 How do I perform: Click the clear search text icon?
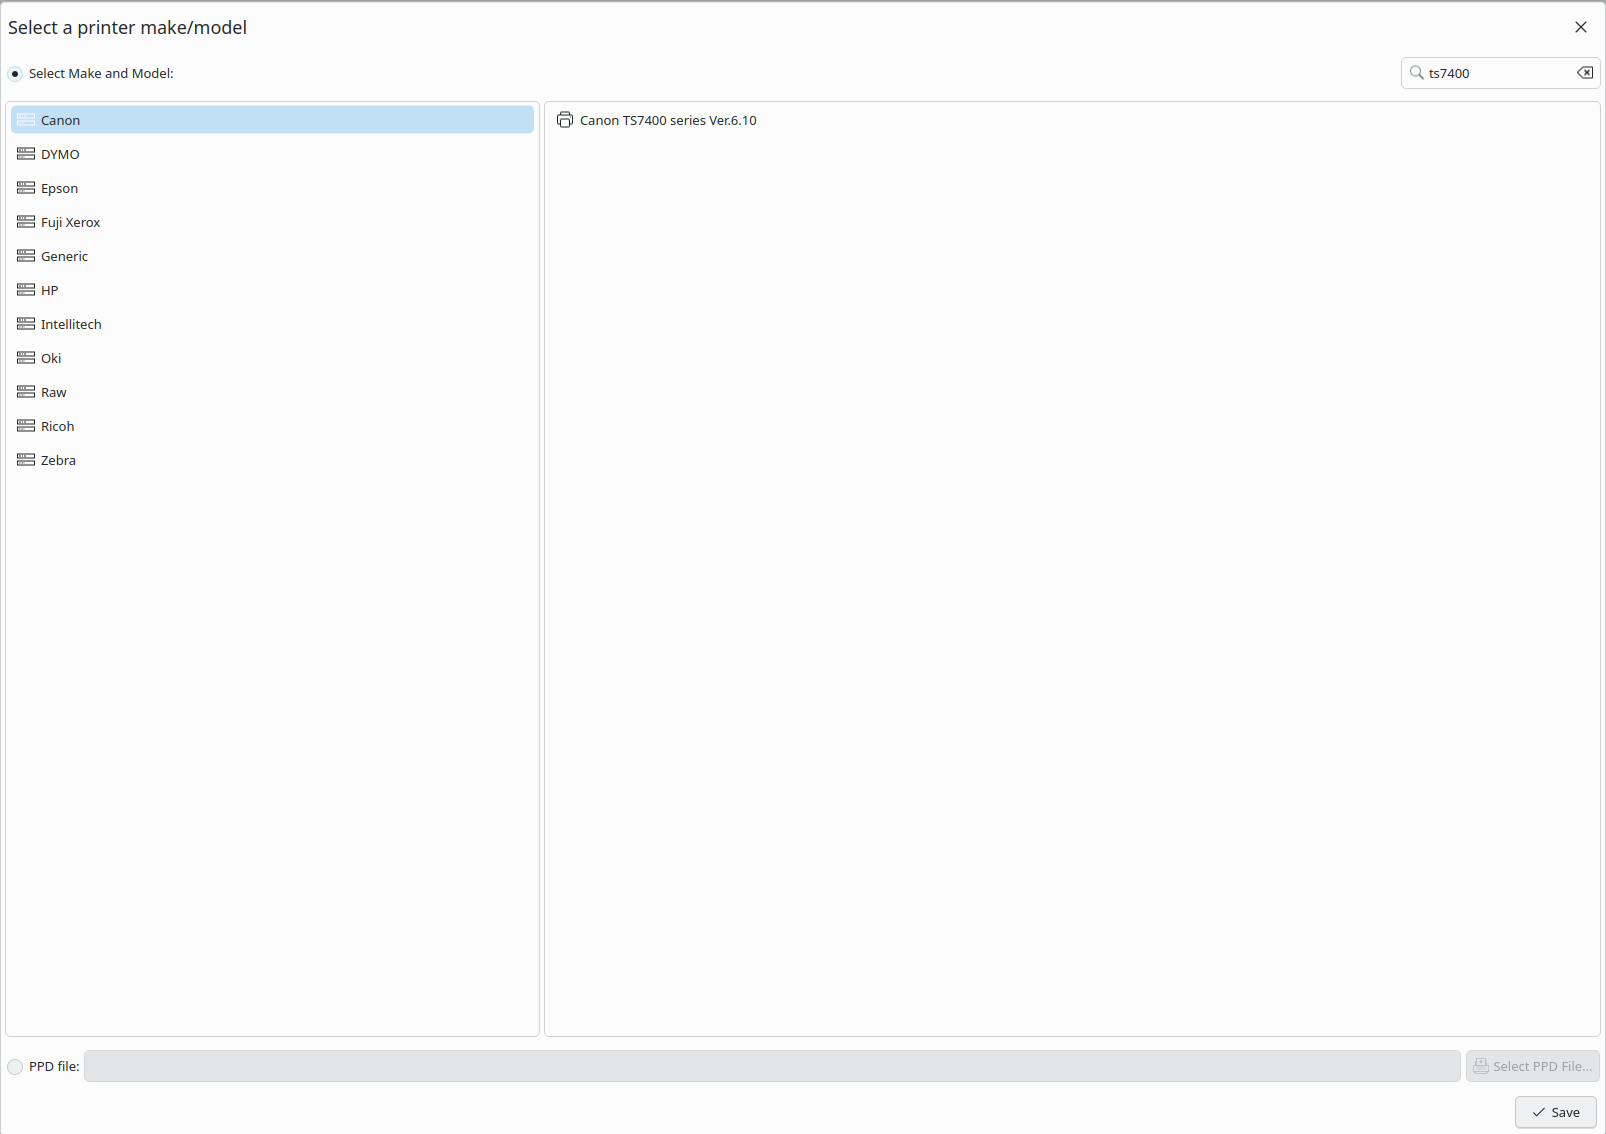pos(1585,73)
